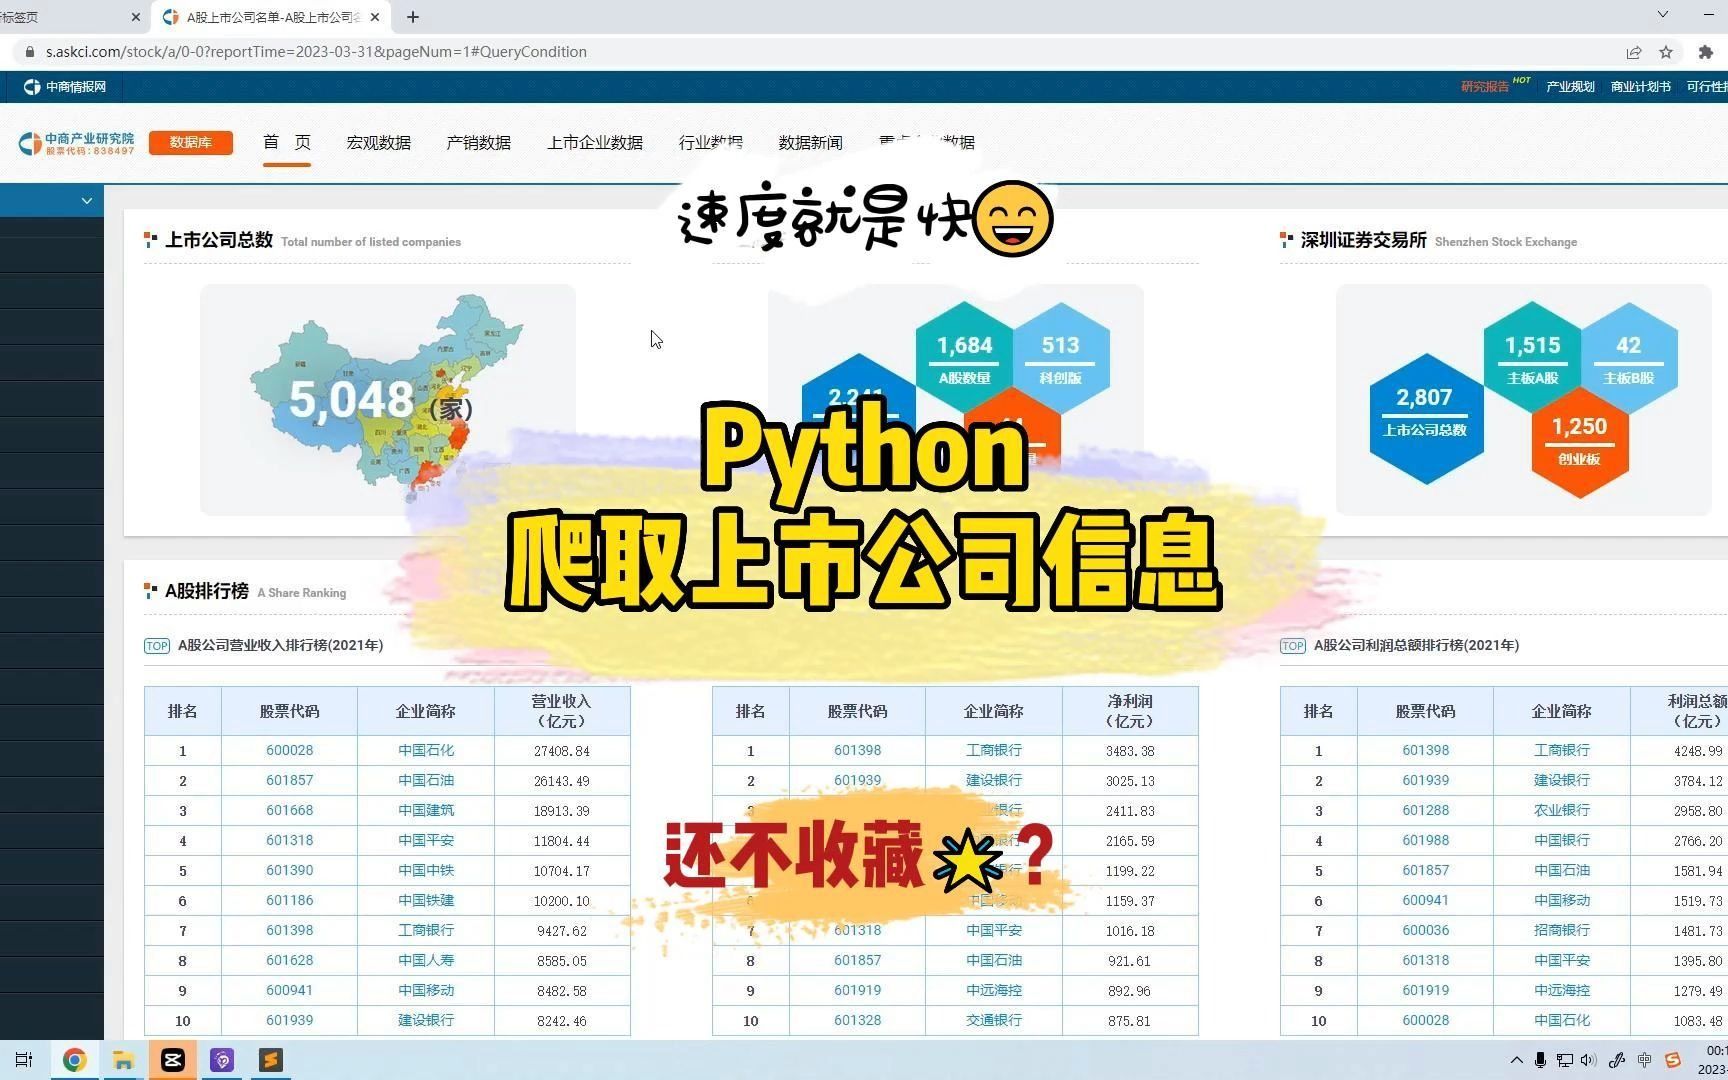Open a new browser tab
Viewport: 1728px width, 1080px height.
[413, 17]
